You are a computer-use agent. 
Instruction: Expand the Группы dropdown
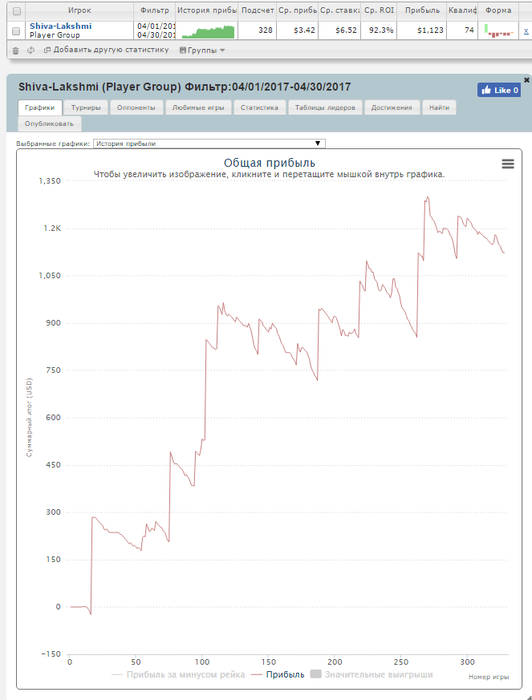click(202, 50)
